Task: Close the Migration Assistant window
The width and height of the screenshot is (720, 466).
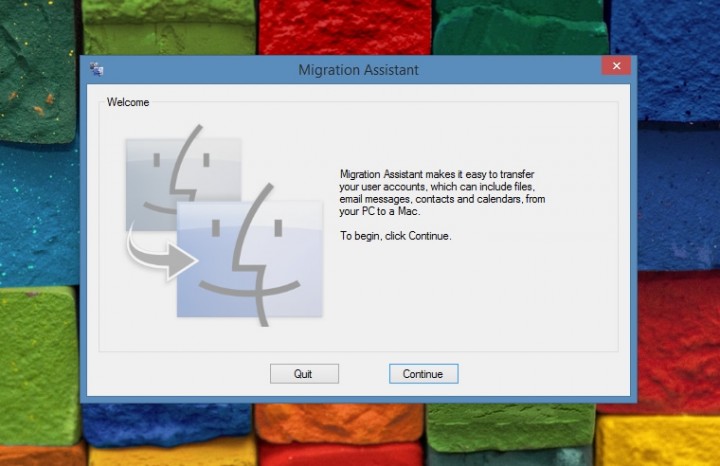Action: coord(616,66)
